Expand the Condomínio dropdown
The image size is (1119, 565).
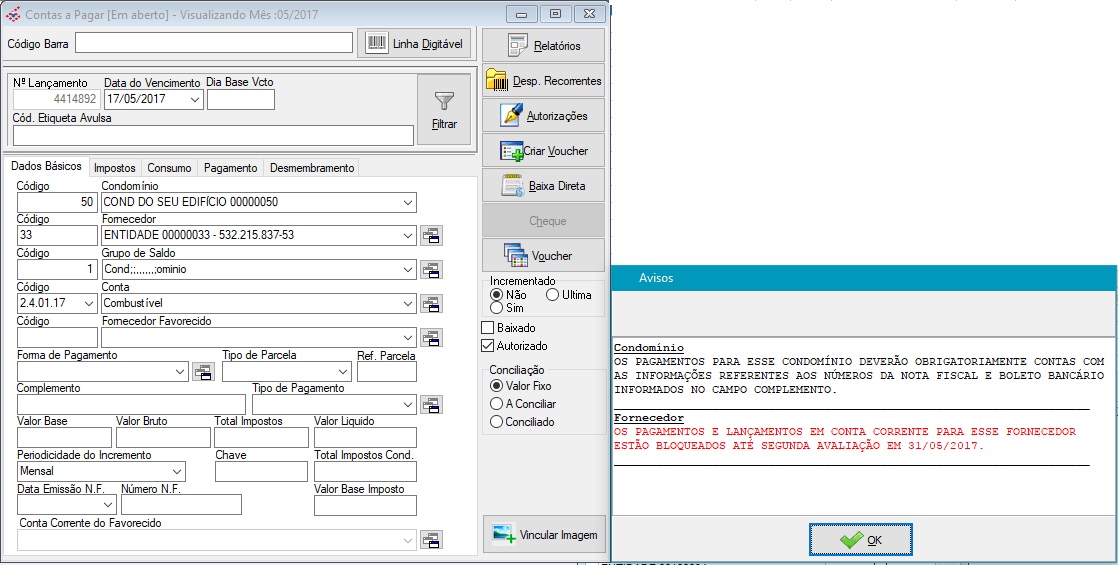[407, 203]
